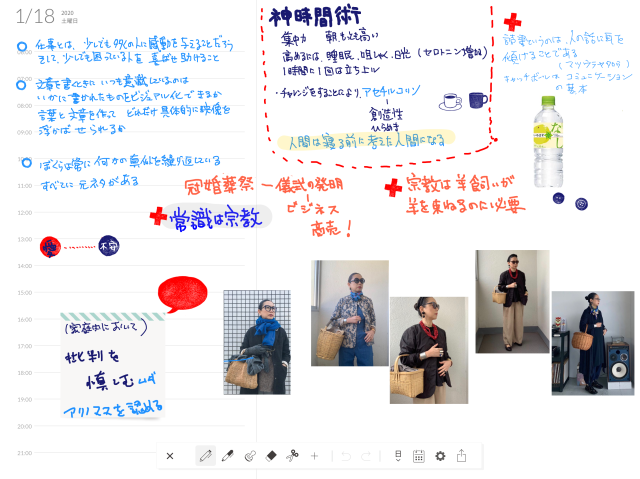Undo the last stroke
Viewport: 640px width, 479px height.
click(x=346, y=456)
